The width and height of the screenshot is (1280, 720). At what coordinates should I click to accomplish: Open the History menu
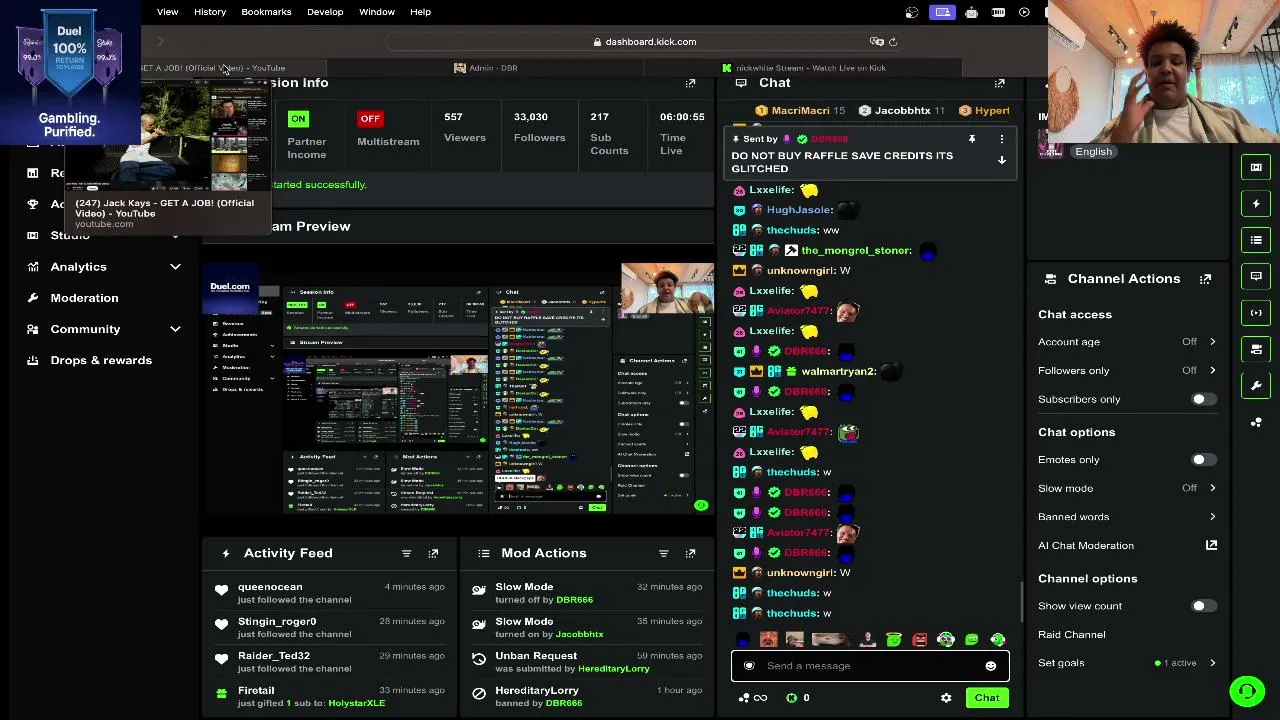(210, 12)
